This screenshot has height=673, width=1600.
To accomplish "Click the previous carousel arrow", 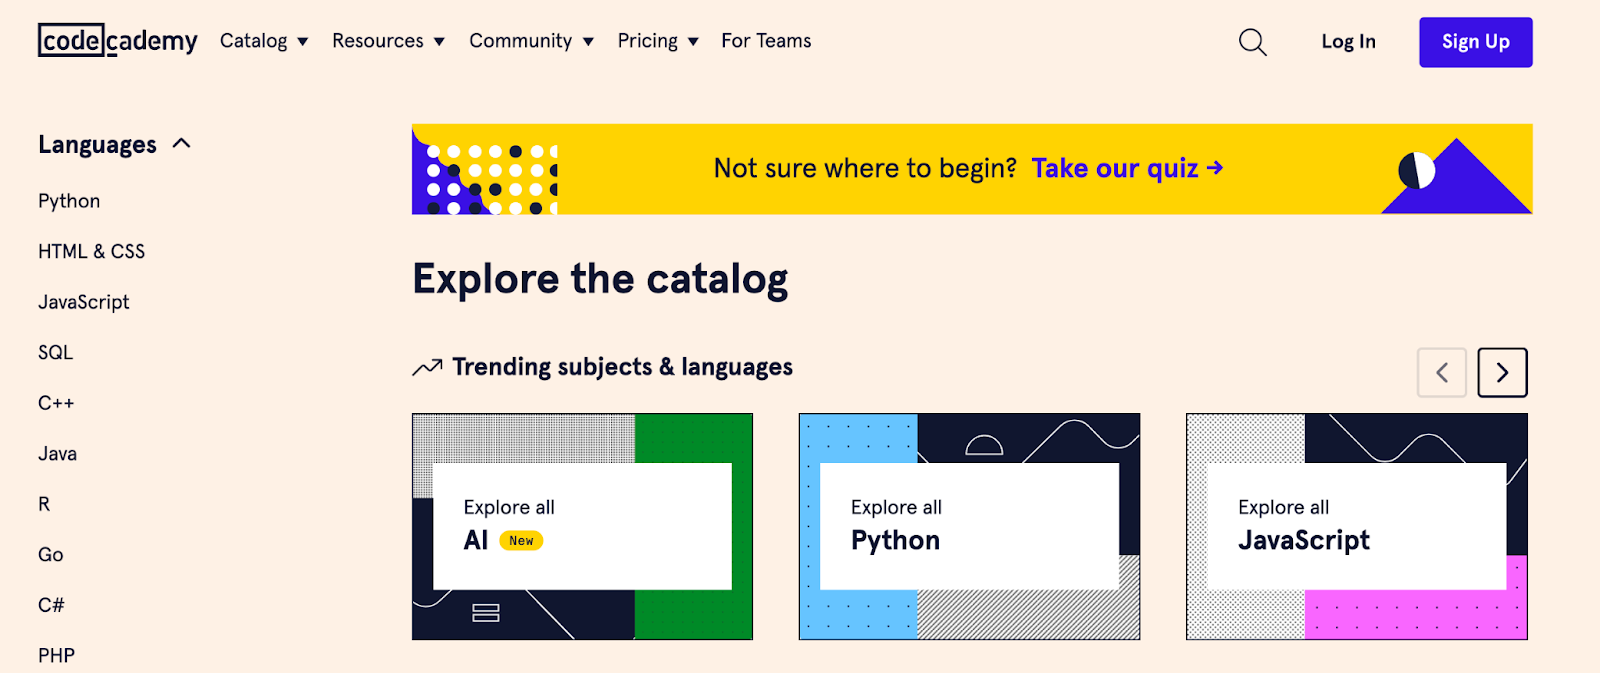I will click(x=1441, y=373).
